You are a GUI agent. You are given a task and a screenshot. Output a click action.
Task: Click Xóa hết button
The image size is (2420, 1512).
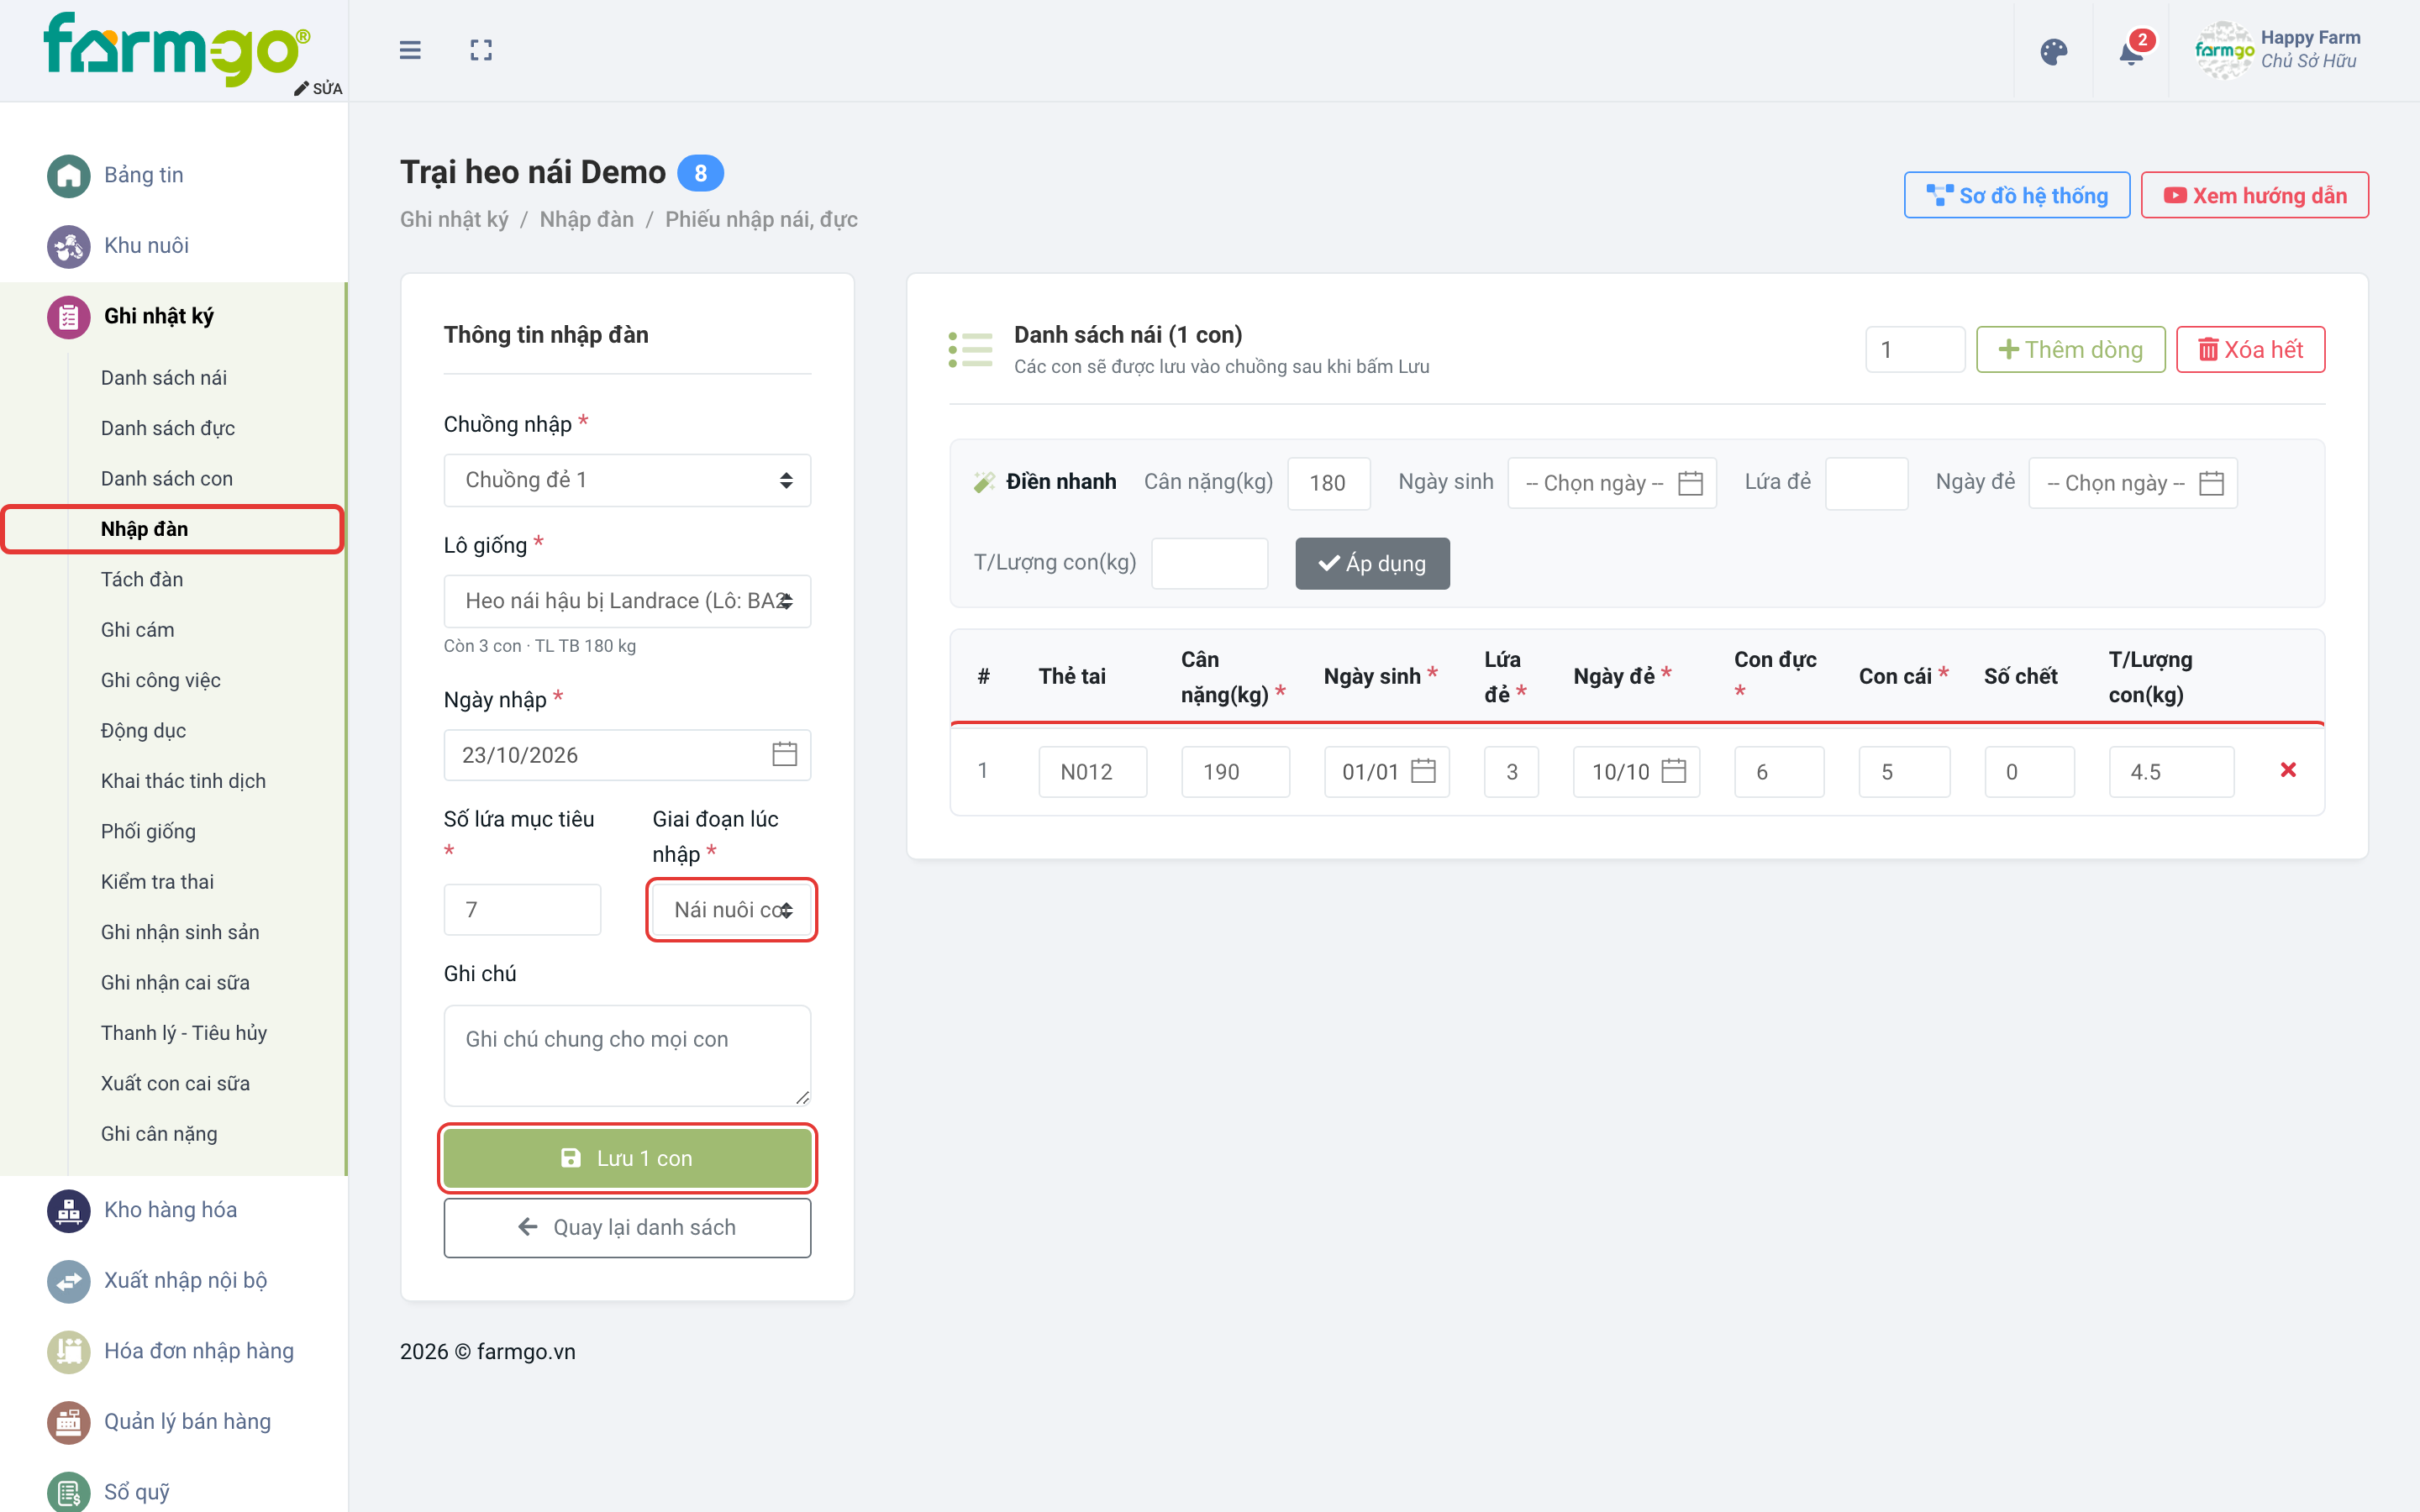2250,349
